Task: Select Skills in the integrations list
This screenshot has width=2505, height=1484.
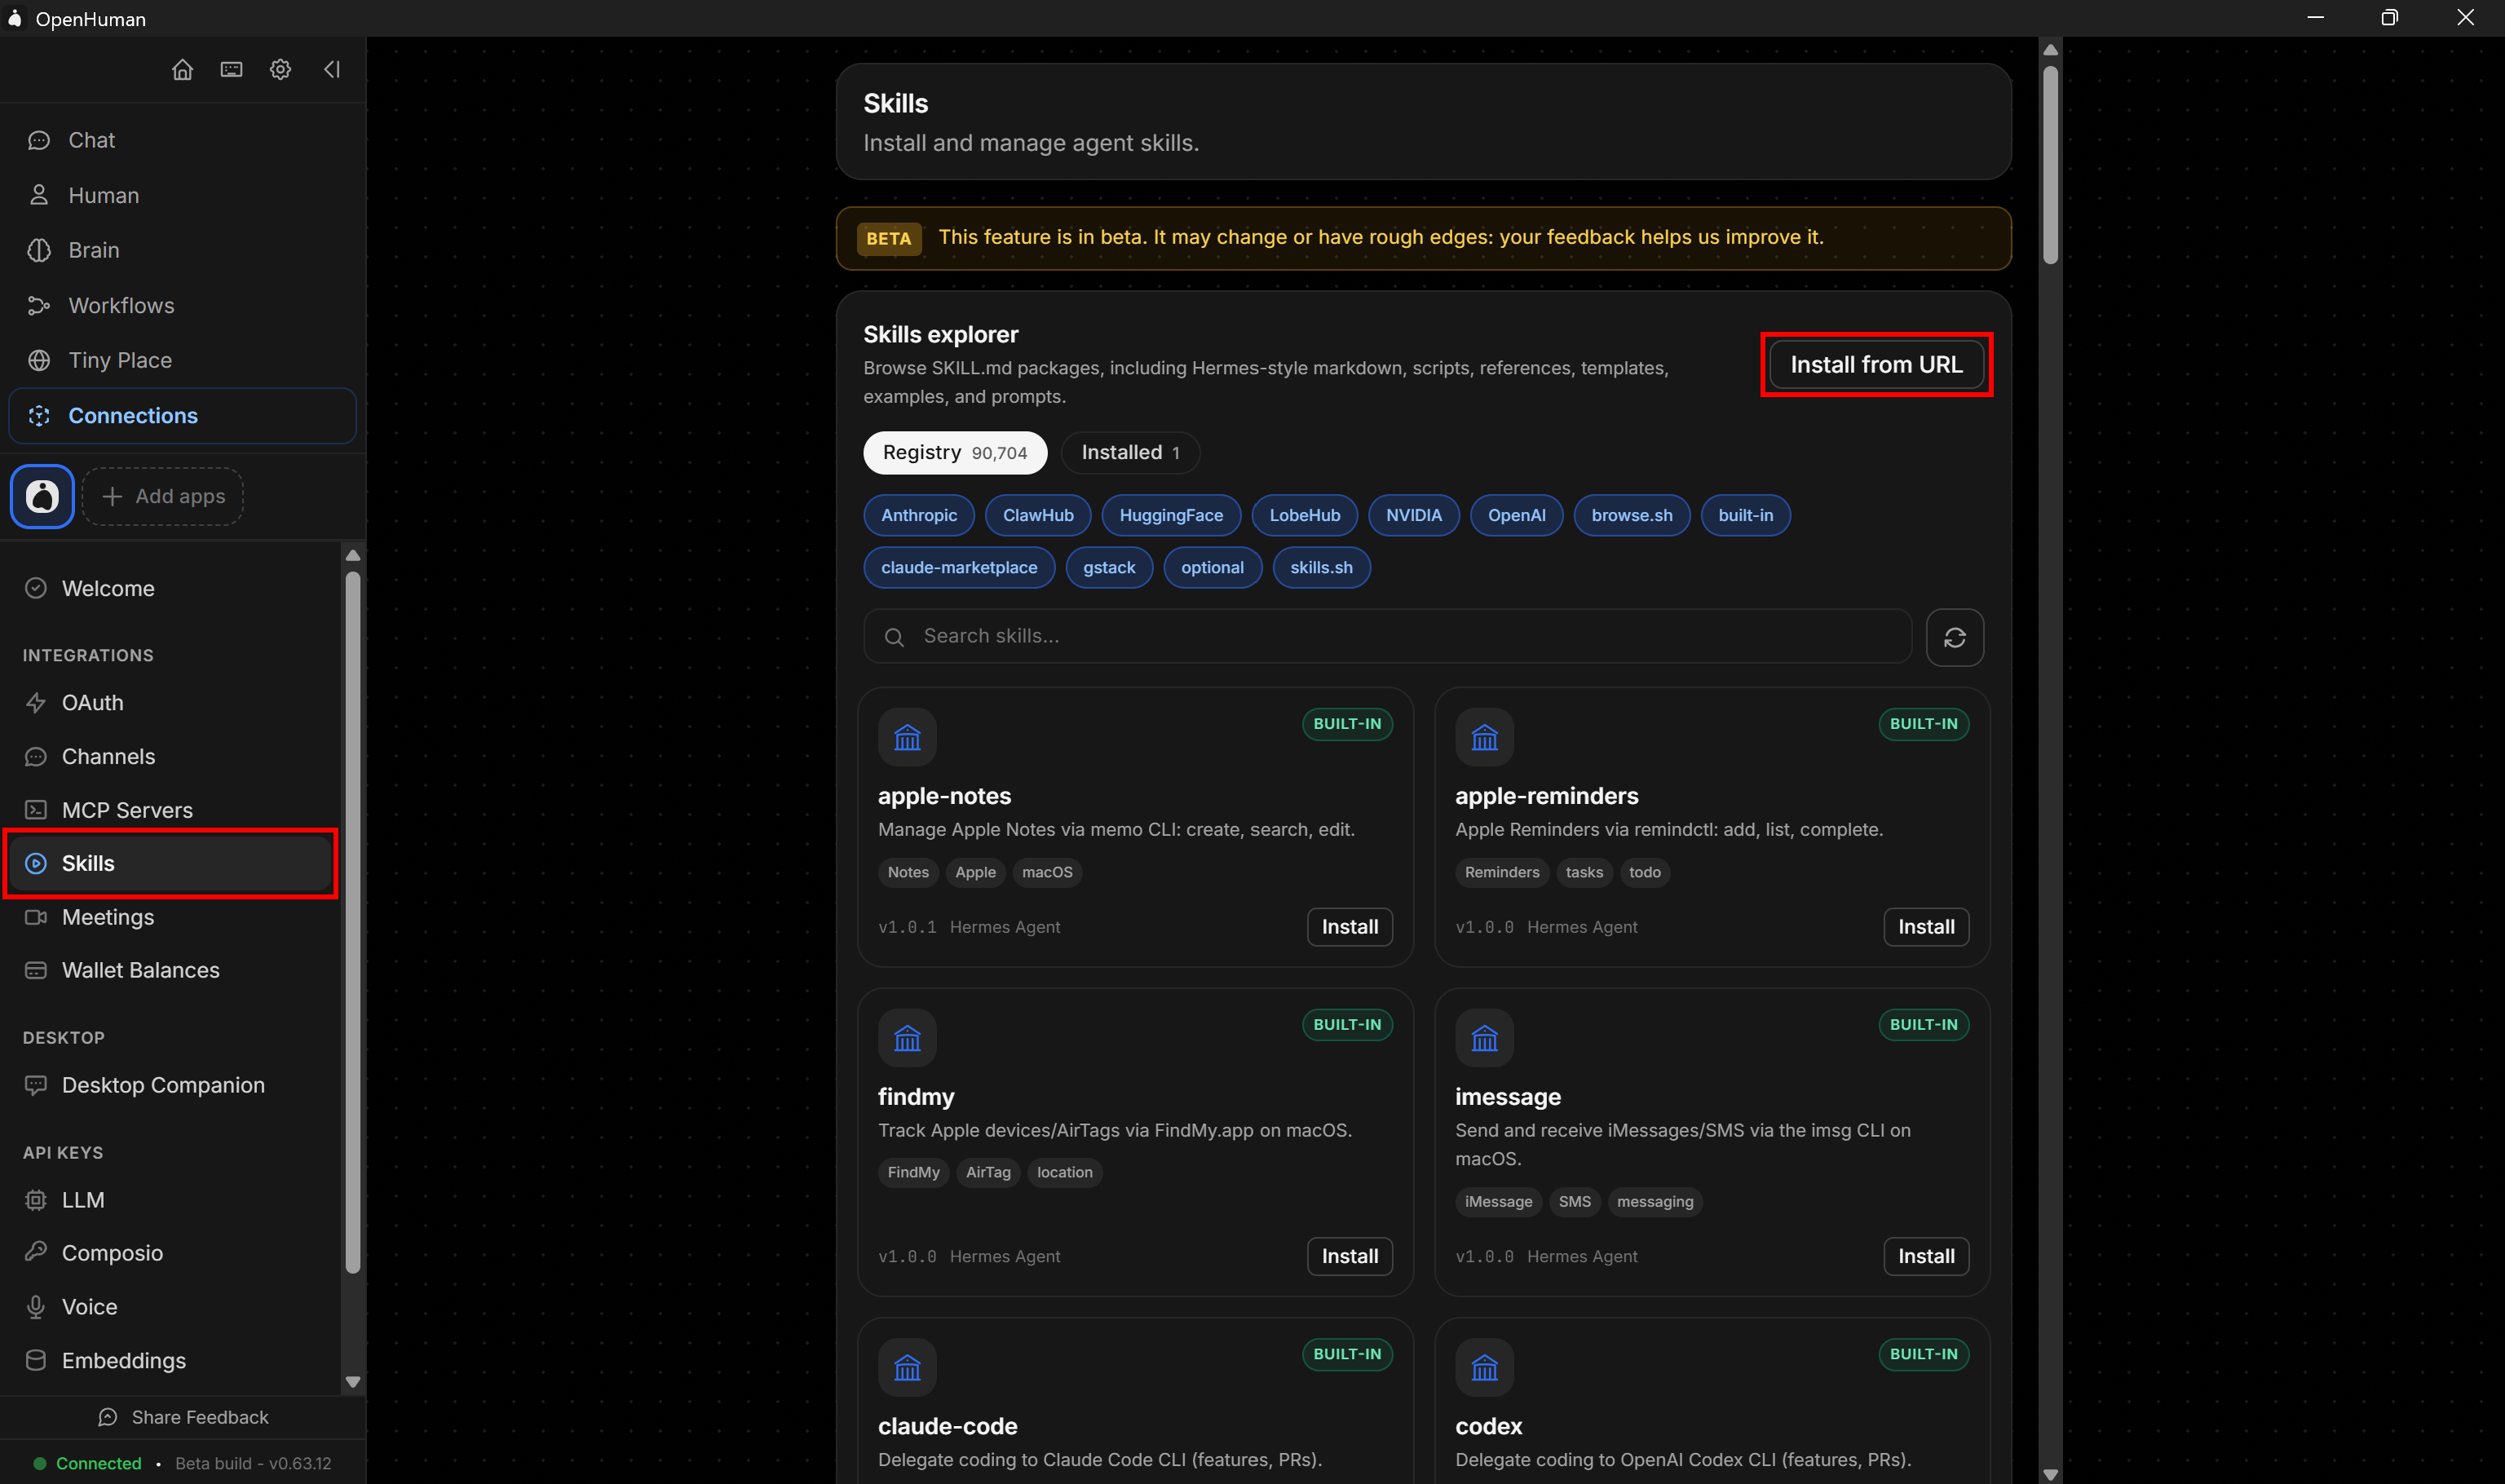Action: (171, 863)
